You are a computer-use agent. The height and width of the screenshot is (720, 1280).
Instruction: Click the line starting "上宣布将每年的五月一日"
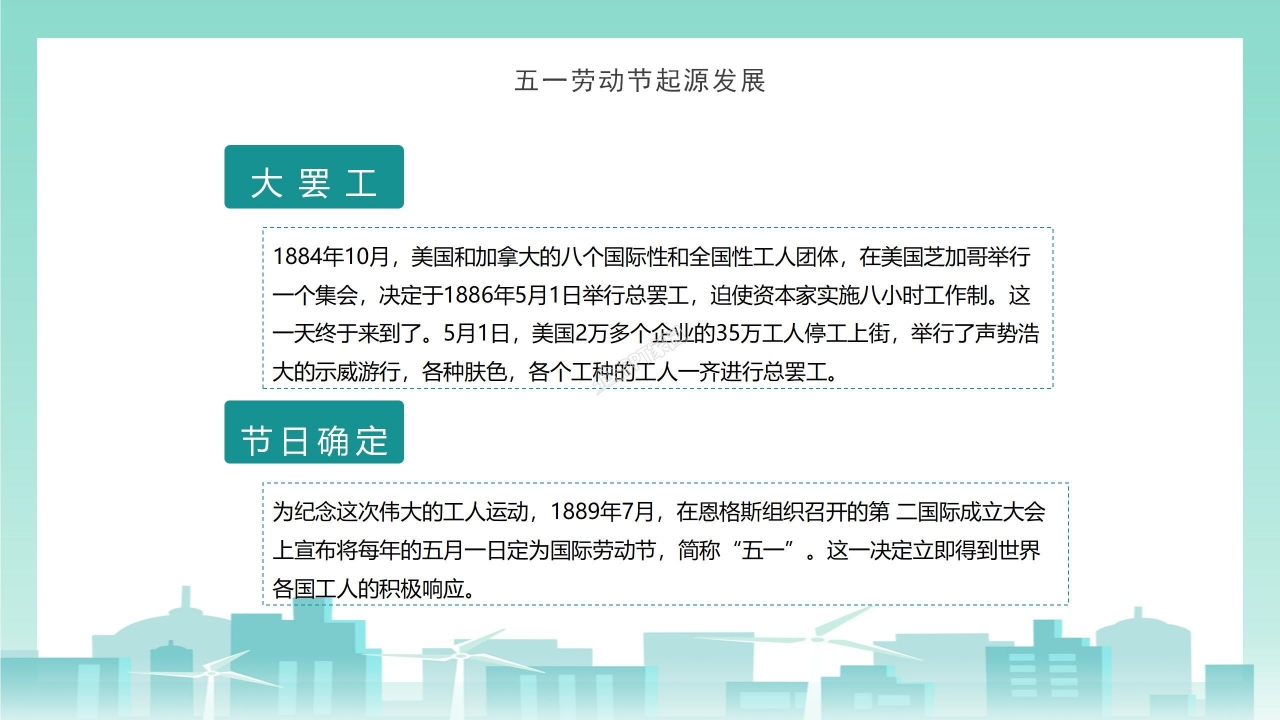(x=657, y=551)
